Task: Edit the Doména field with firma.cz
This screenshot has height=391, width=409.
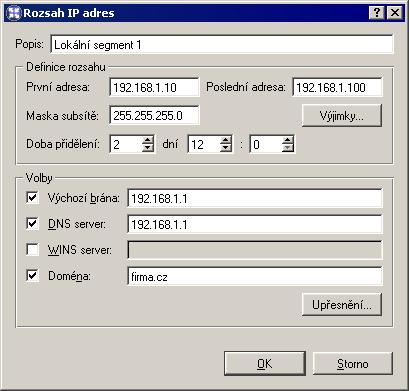Action: pyautogui.click(x=255, y=276)
